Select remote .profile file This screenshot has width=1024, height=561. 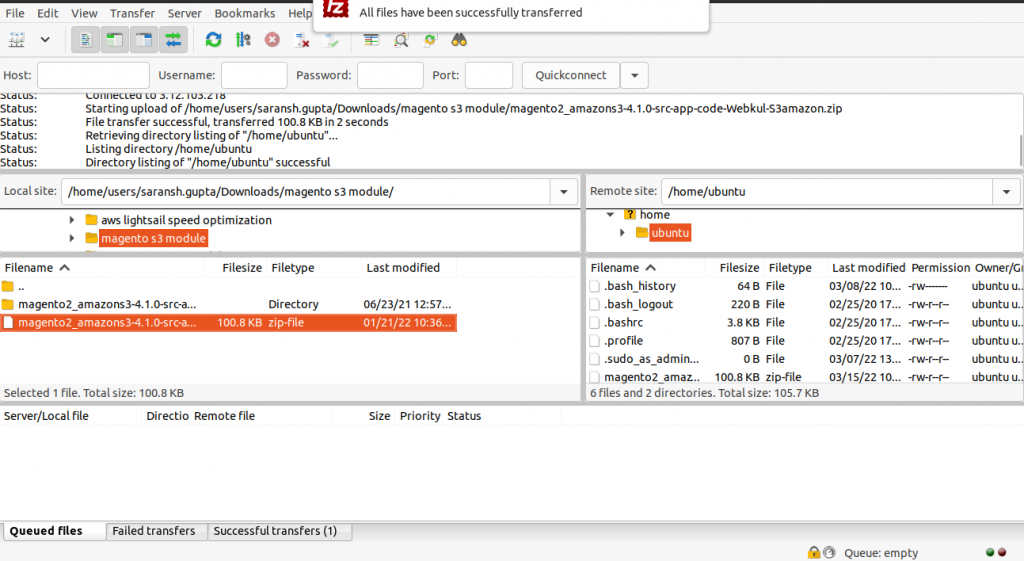pyautogui.click(x=805, y=341)
